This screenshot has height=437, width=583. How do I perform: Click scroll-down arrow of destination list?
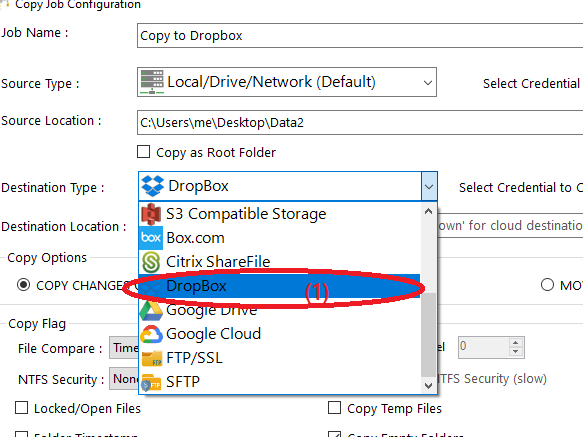click(428, 385)
